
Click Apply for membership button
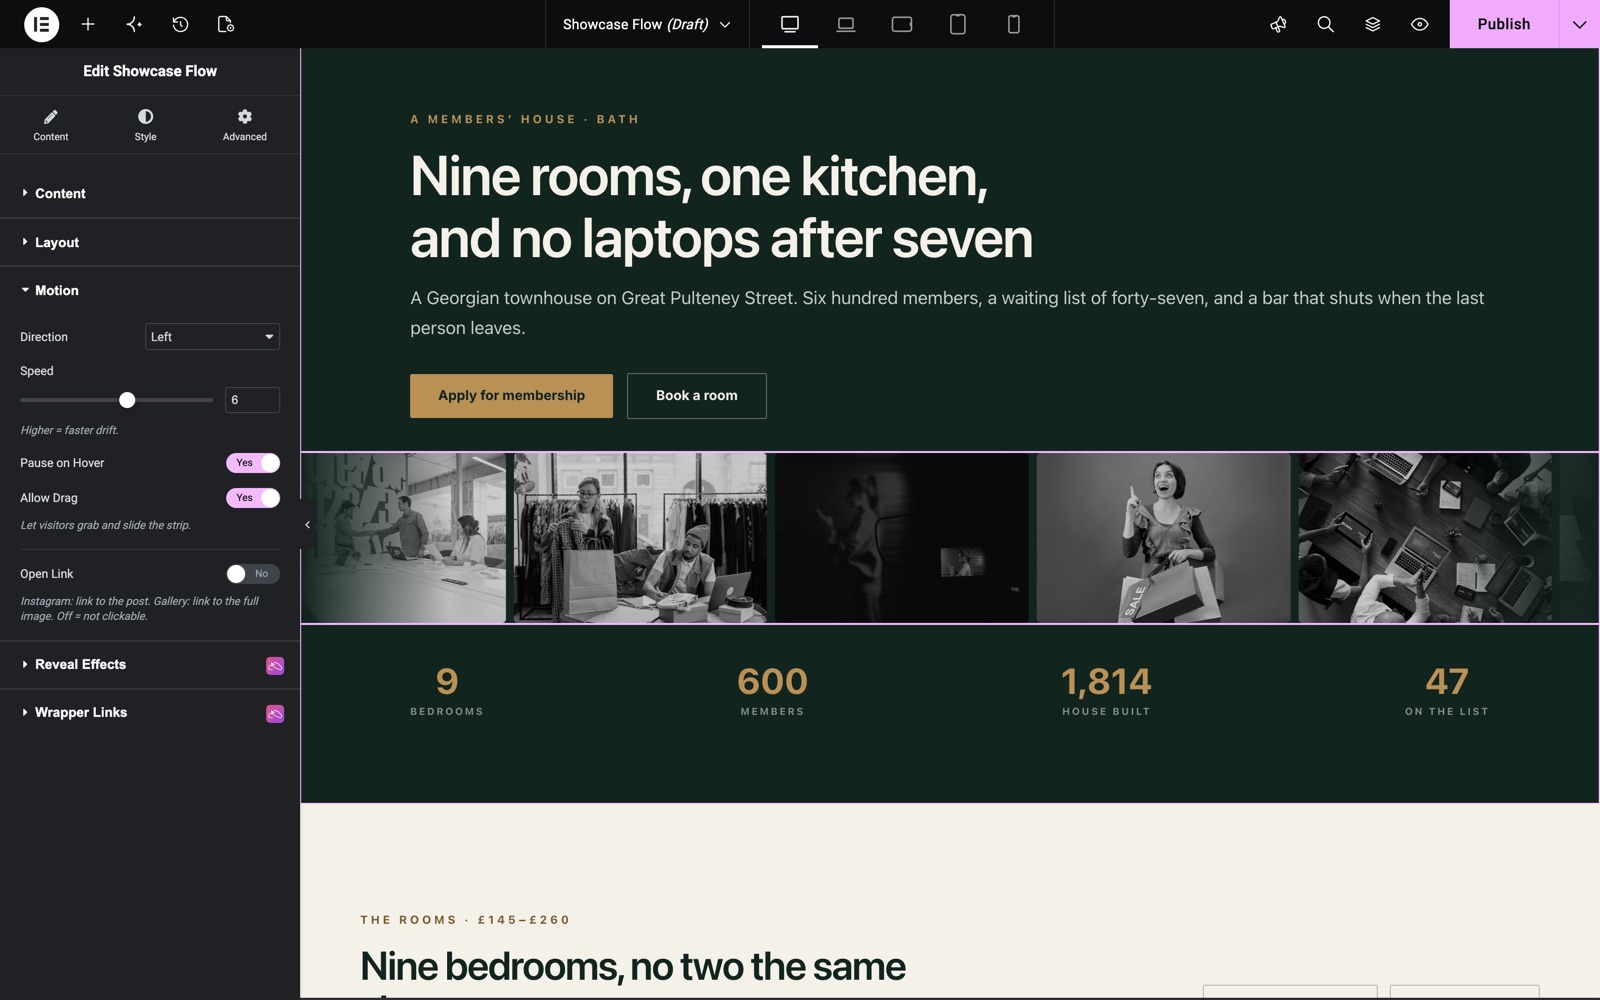[x=511, y=396]
